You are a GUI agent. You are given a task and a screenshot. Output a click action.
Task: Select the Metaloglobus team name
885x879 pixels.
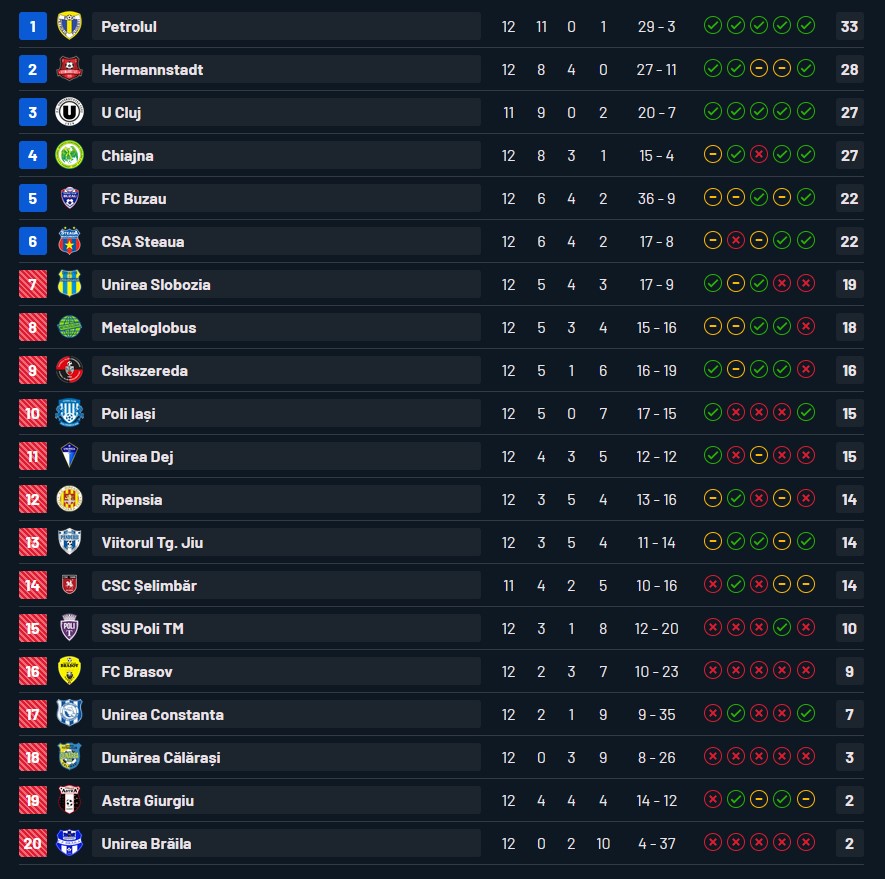pyautogui.click(x=148, y=327)
